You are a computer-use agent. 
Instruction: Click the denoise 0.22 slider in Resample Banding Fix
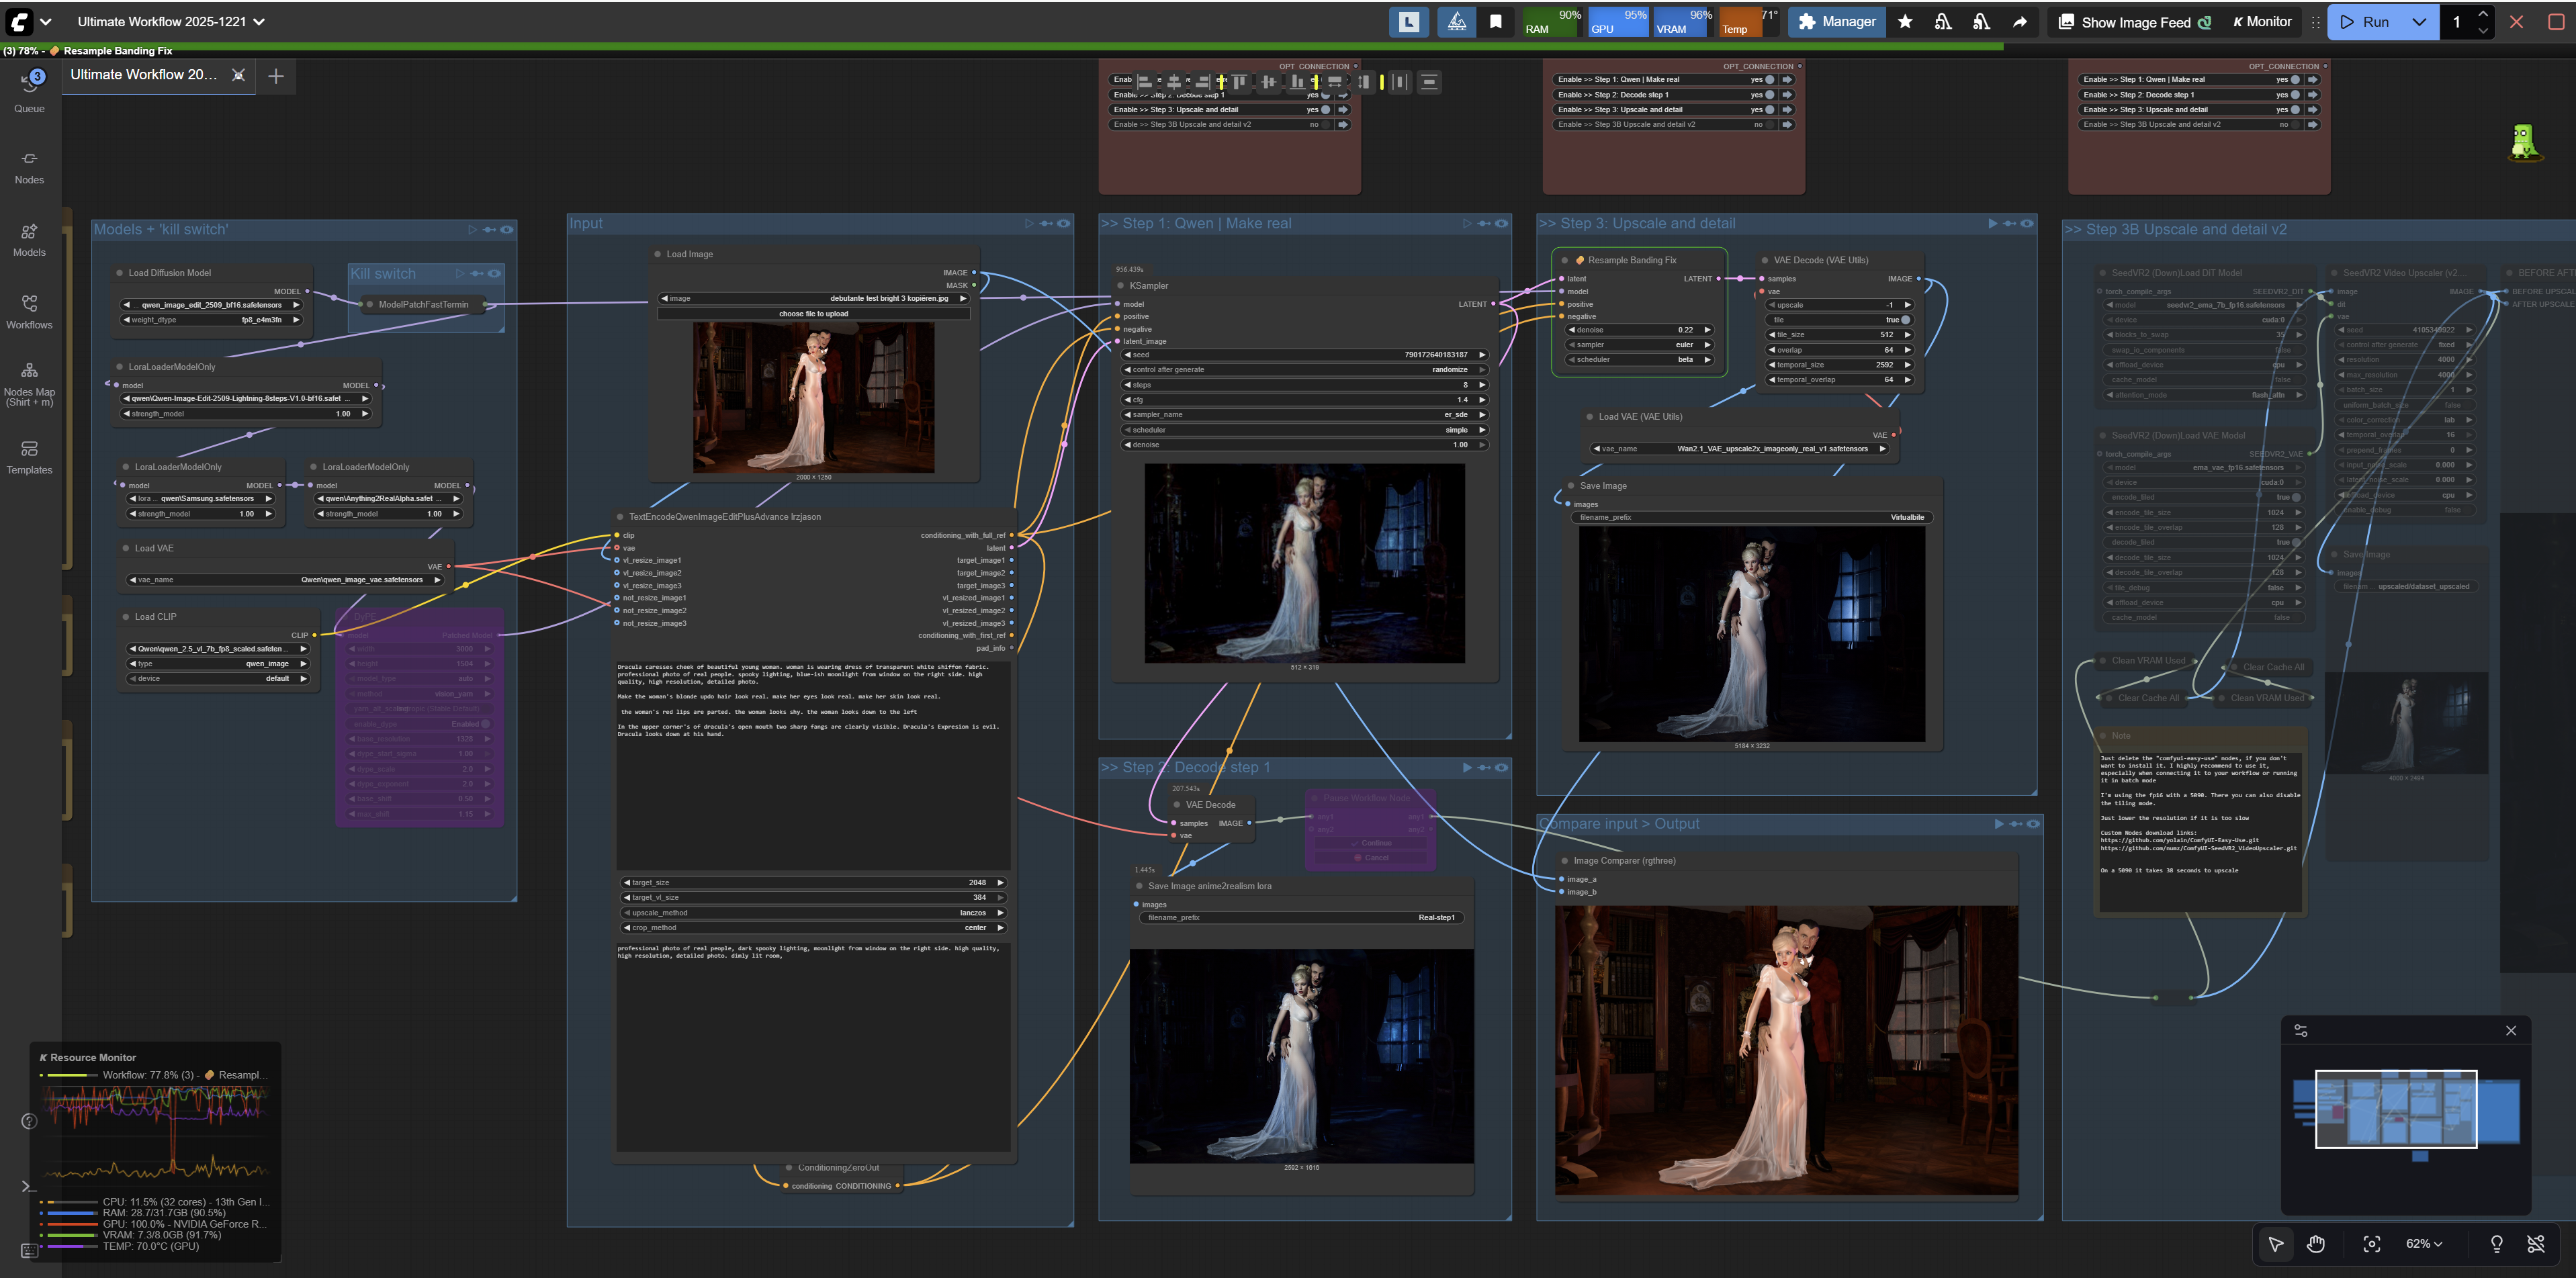coord(1640,330)
